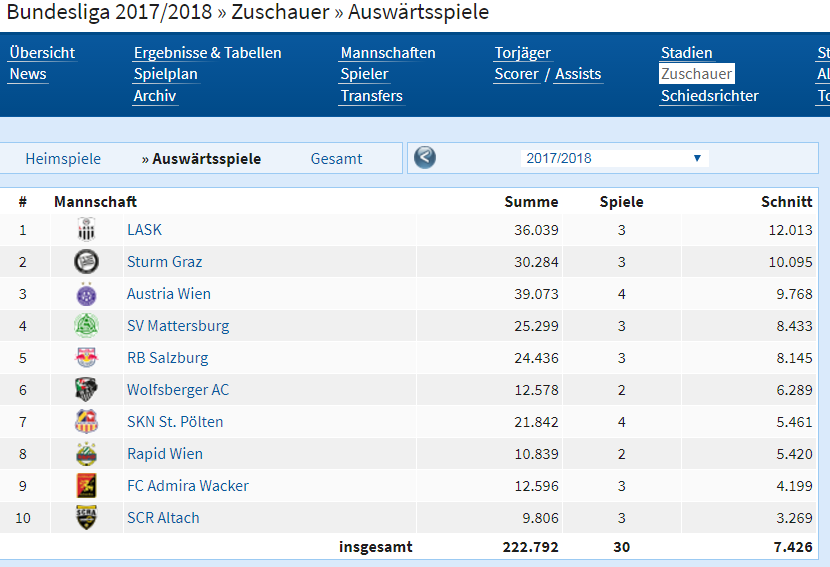Open the Spieler menu item
830x567 pixels.
(x=365, y=74)
